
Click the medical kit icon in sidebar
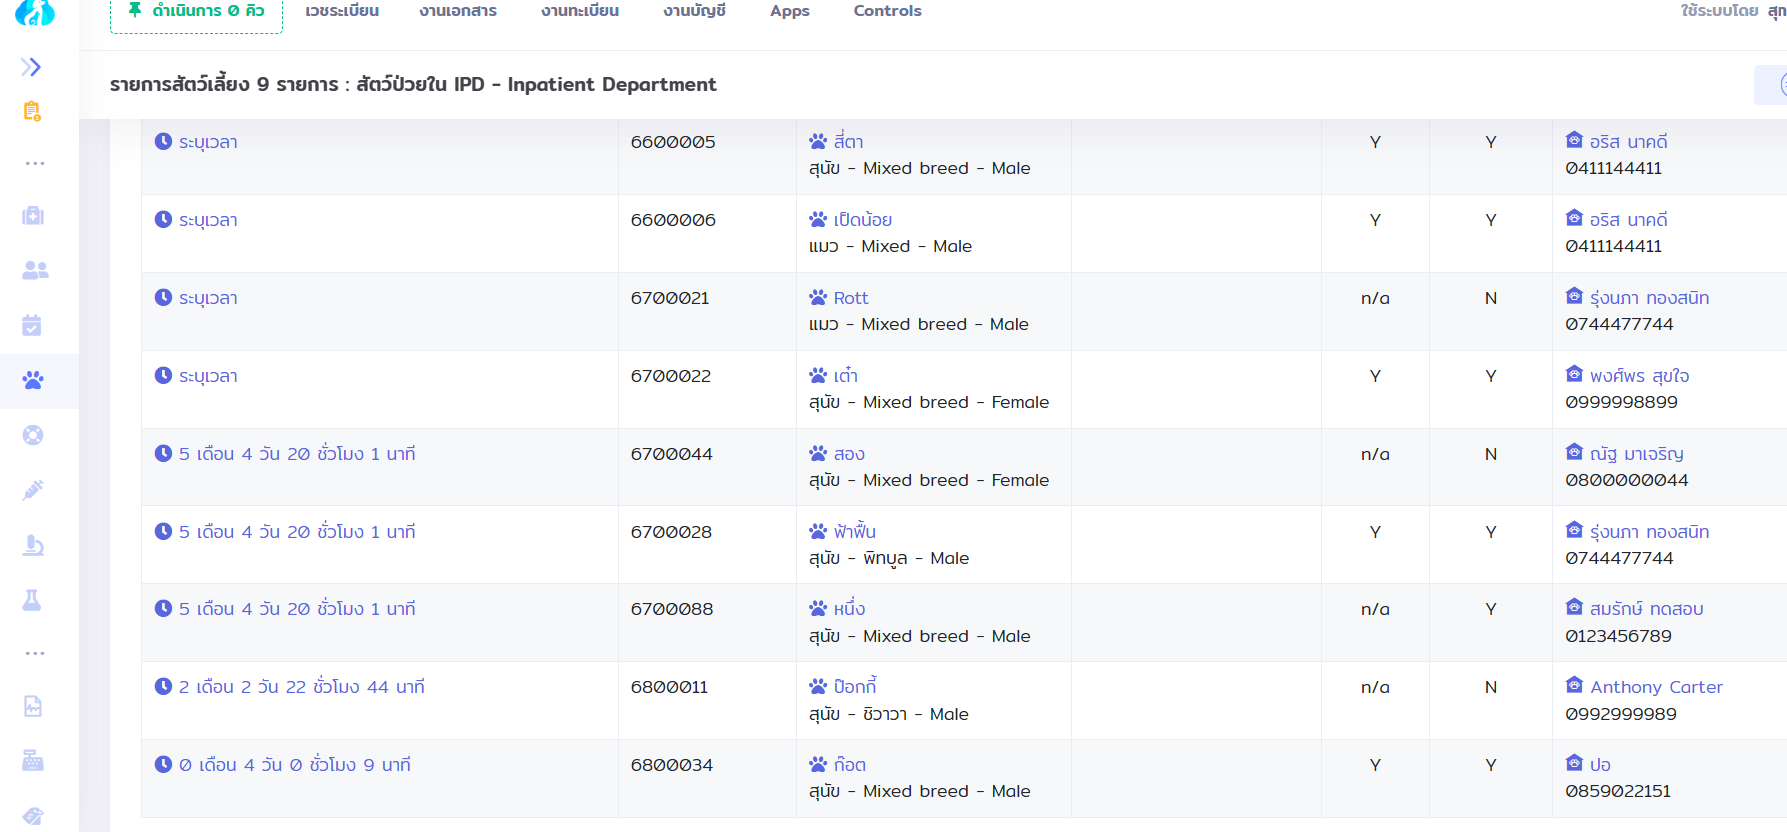(33, 216)
